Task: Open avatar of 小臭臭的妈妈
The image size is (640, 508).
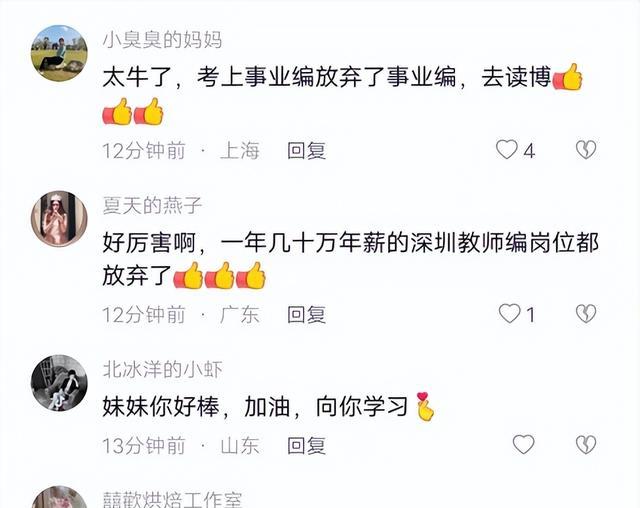Action: point(59,53)
